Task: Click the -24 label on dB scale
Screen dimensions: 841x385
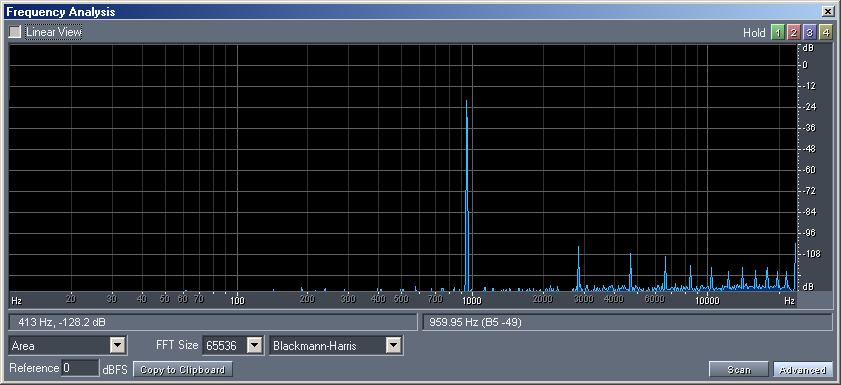Action: coord(808,107)
